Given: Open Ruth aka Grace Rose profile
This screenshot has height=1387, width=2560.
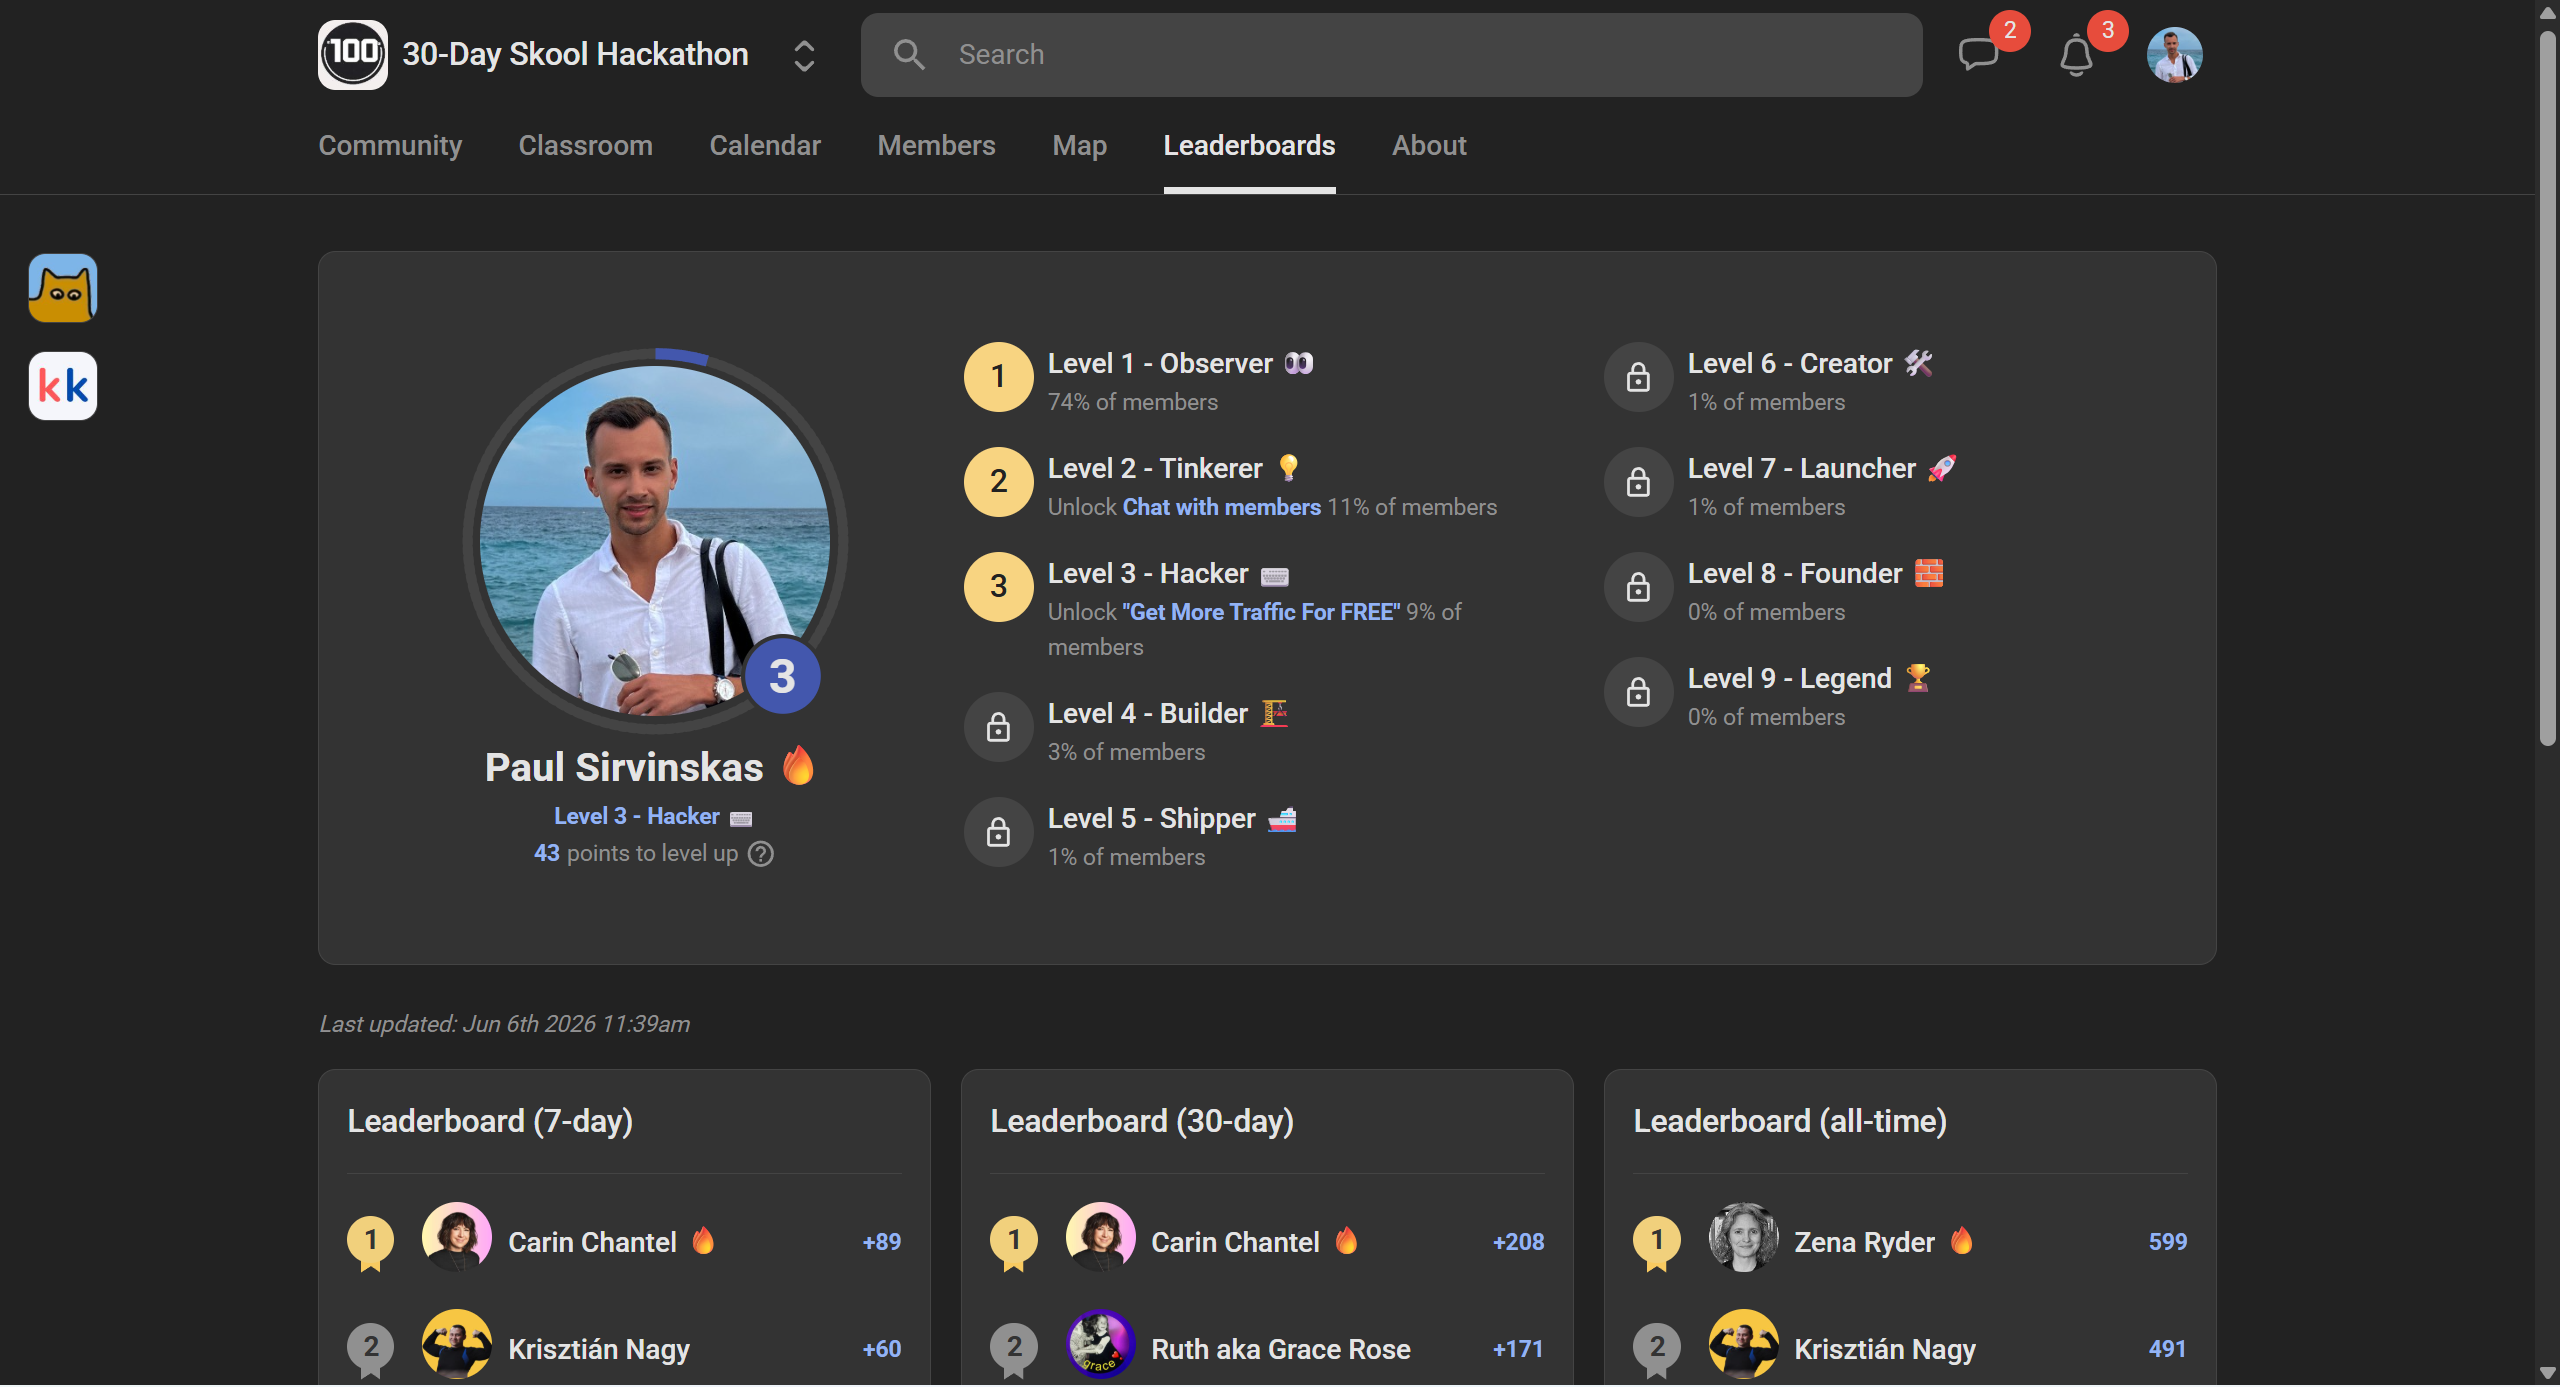Looking at the screenshot, I should pos(1281,1349).
